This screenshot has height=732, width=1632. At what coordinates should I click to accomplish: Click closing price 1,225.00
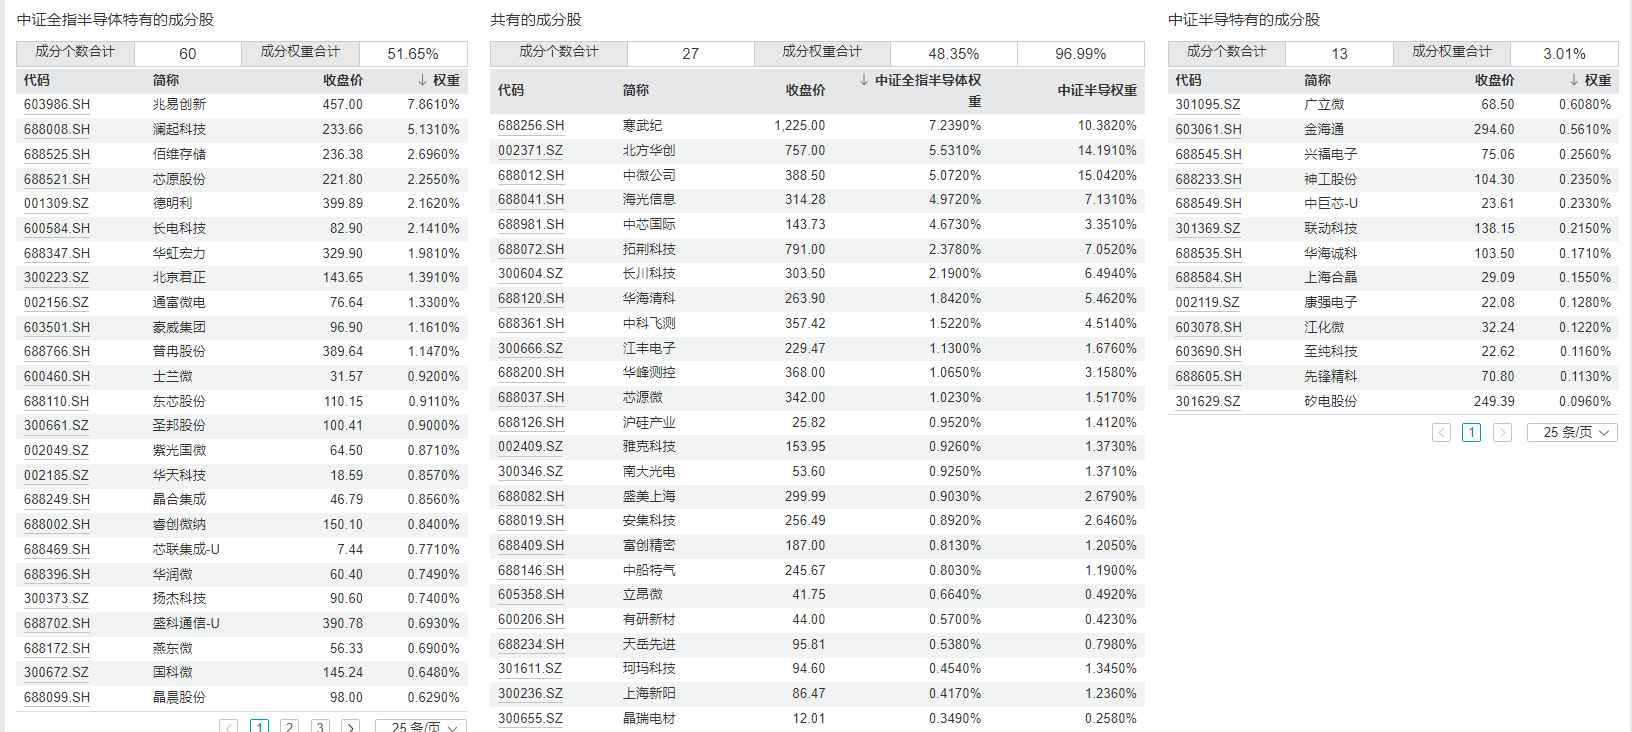799,125
